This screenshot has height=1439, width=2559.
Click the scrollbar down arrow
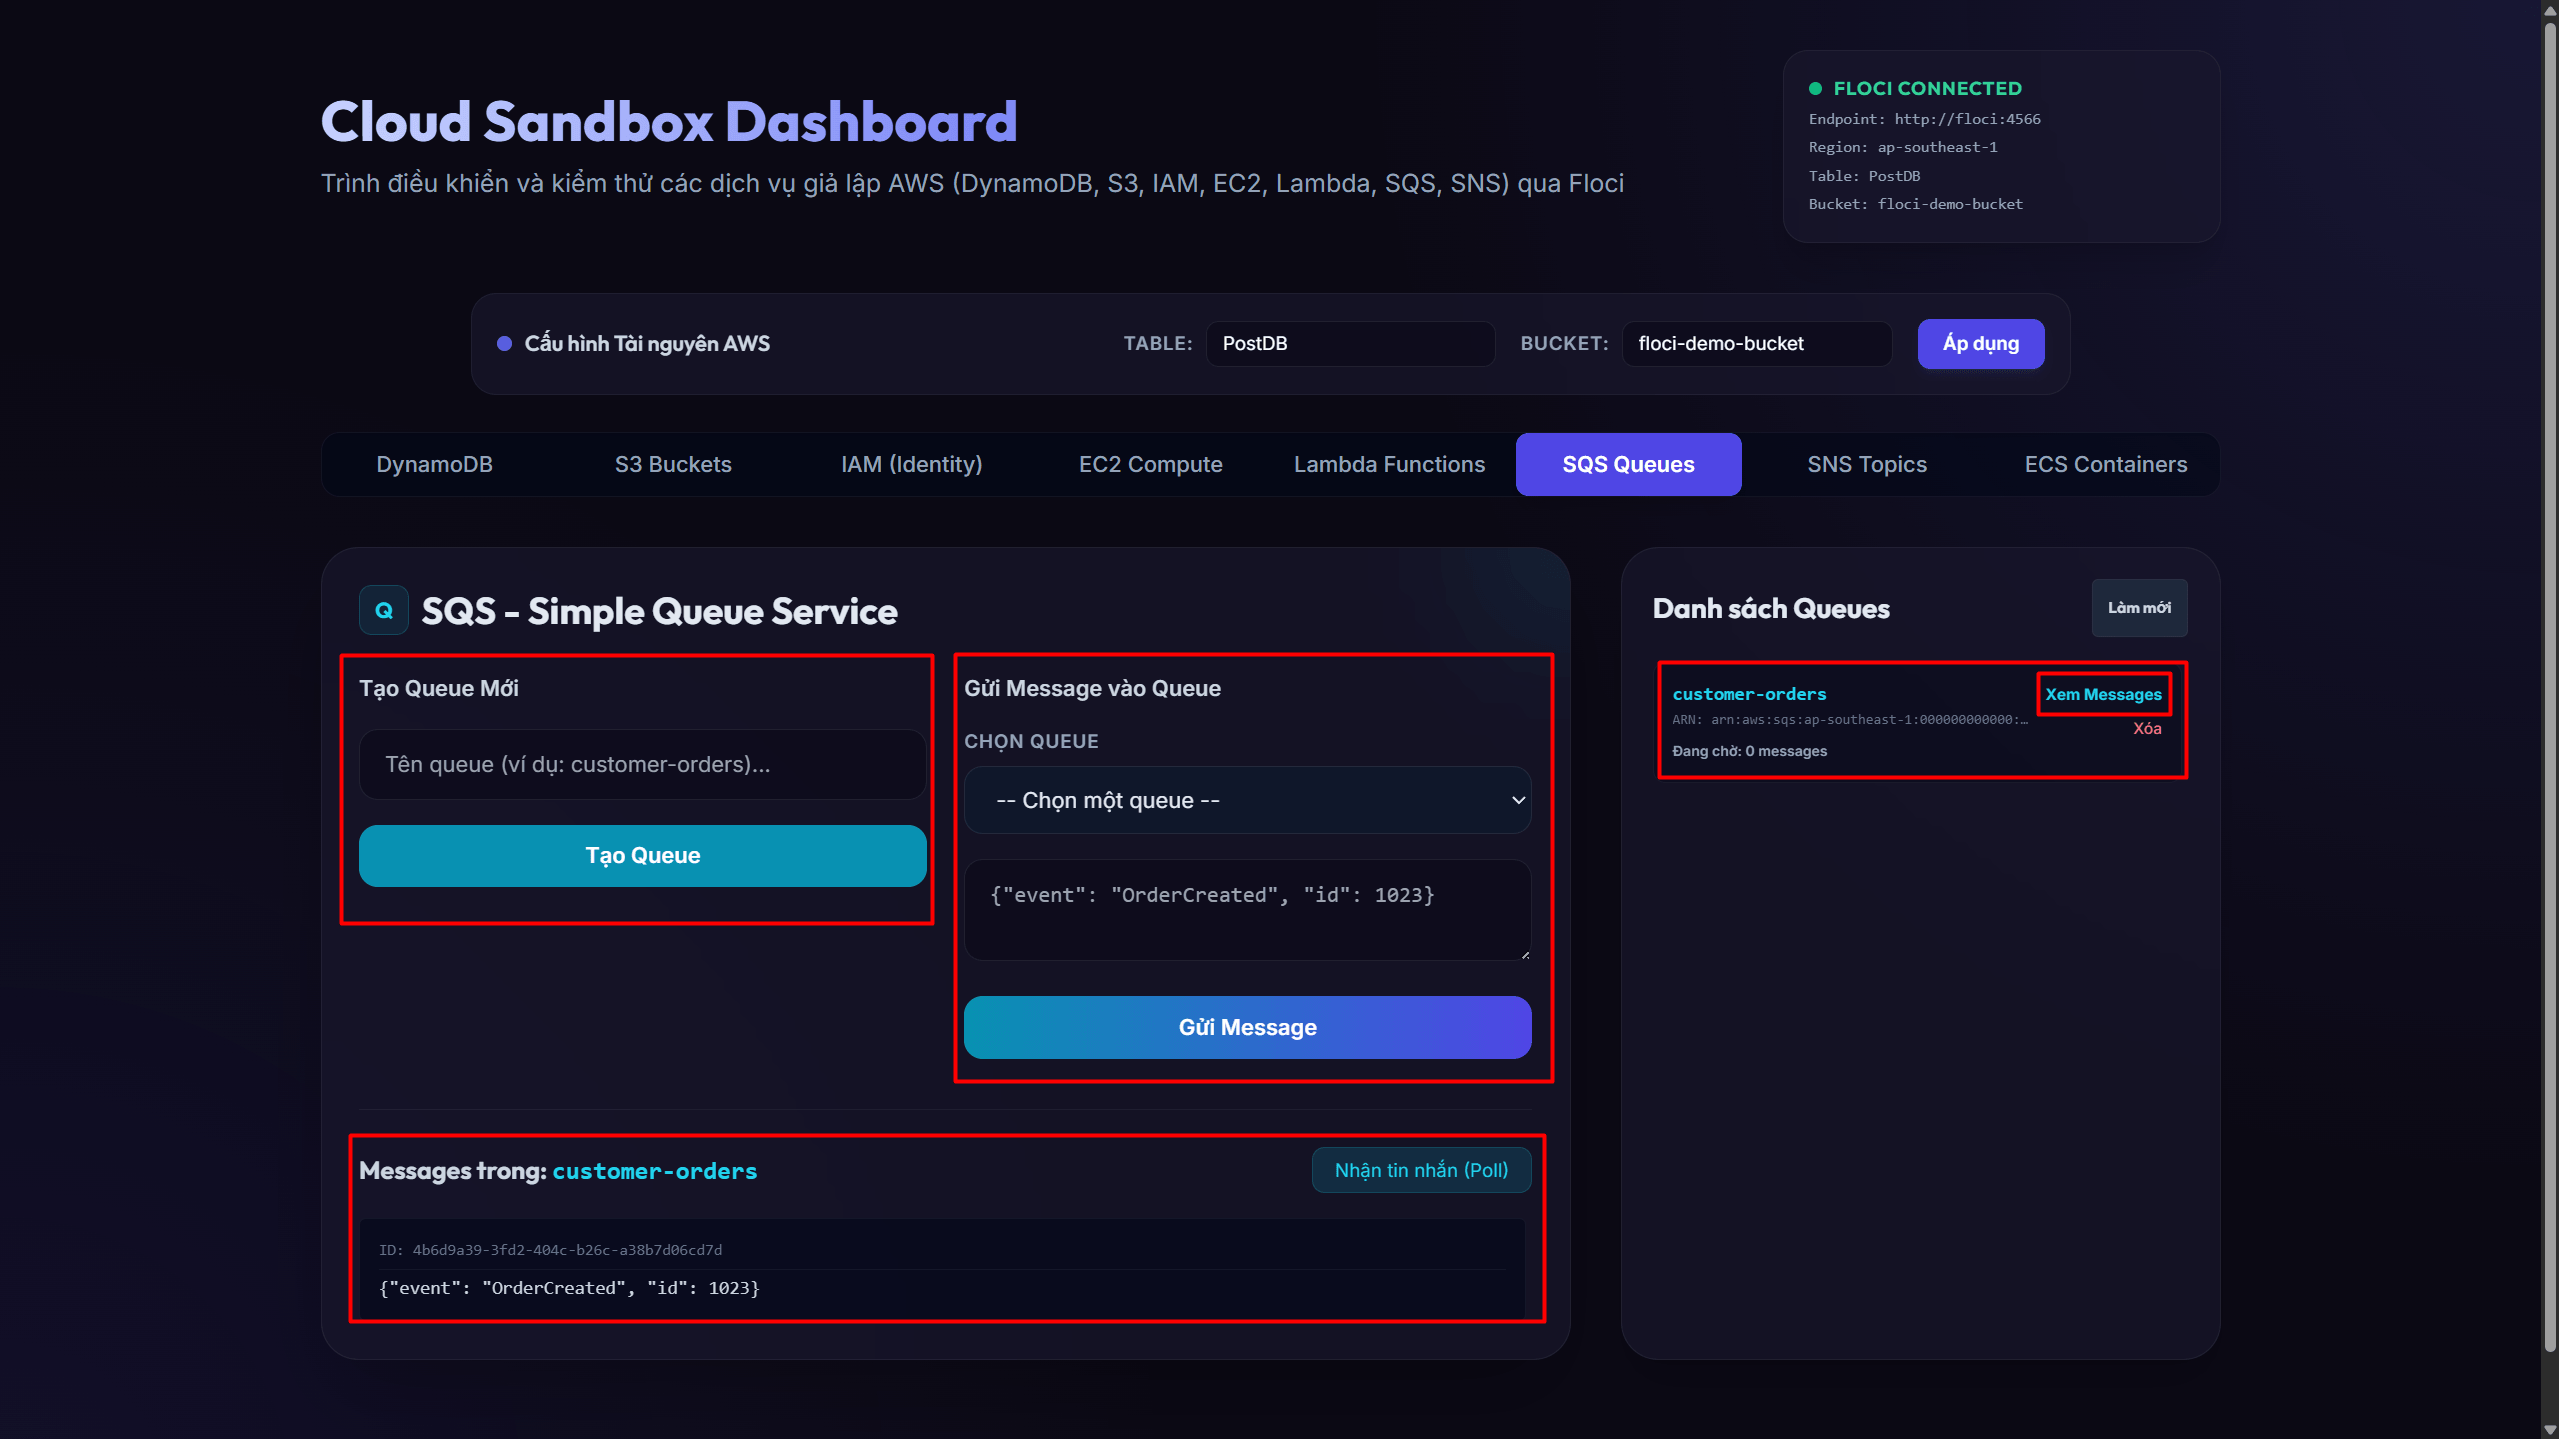[x=2550, y=1430]
